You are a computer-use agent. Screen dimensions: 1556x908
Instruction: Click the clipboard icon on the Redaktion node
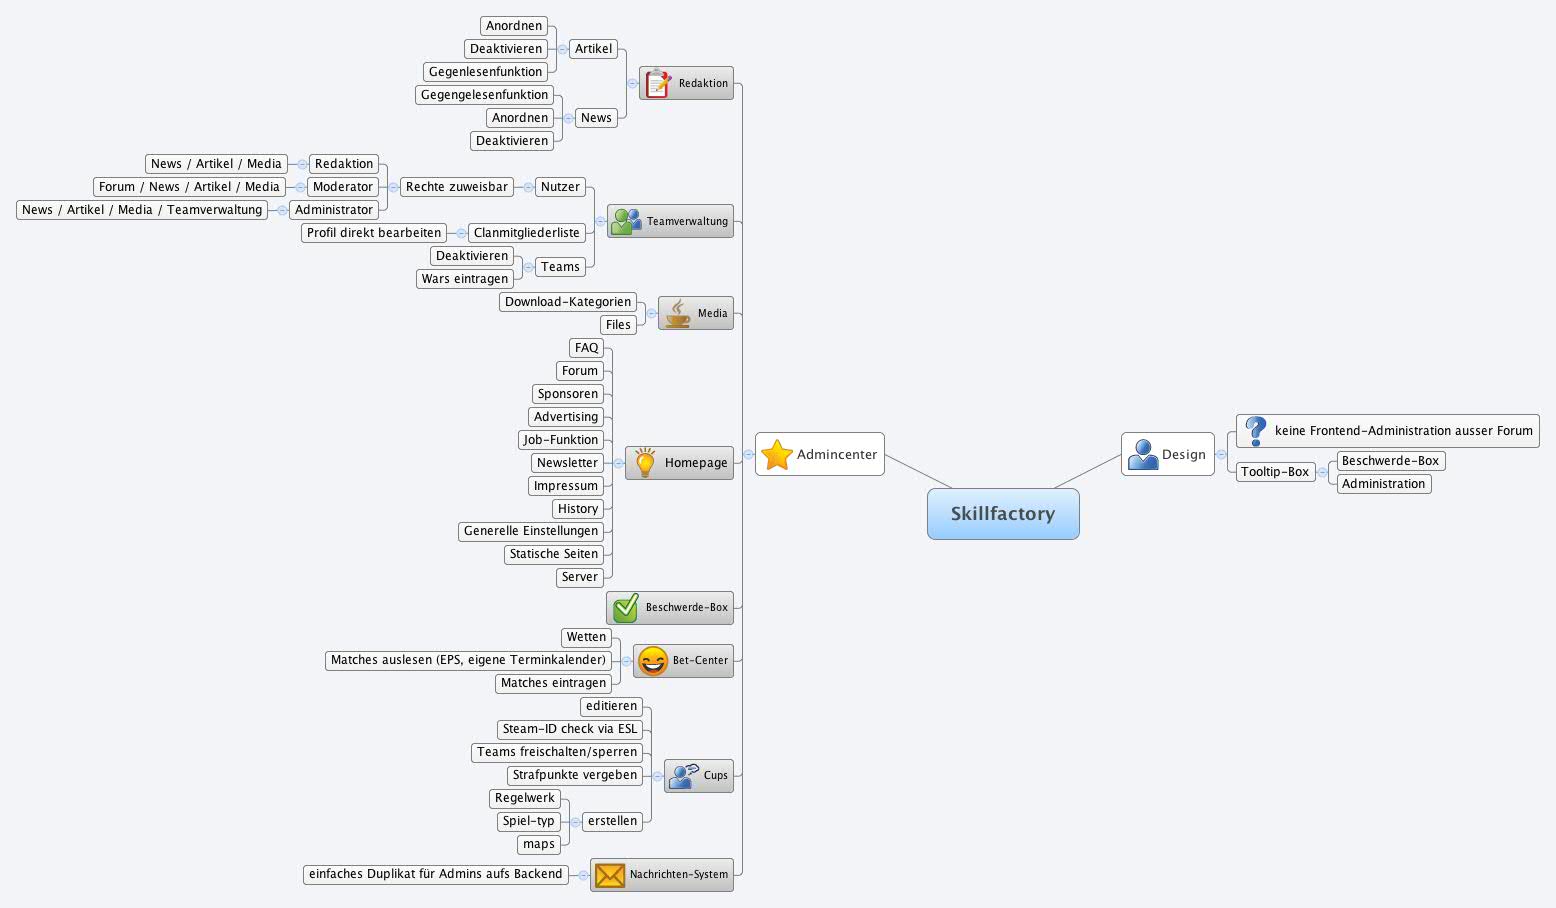click(x=657, y=83)
